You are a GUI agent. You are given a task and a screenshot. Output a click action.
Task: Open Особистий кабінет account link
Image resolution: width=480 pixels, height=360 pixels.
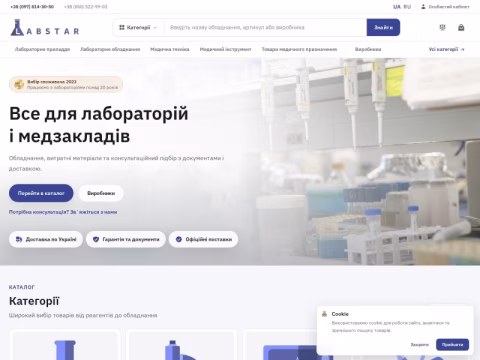[x=445, y=7]
